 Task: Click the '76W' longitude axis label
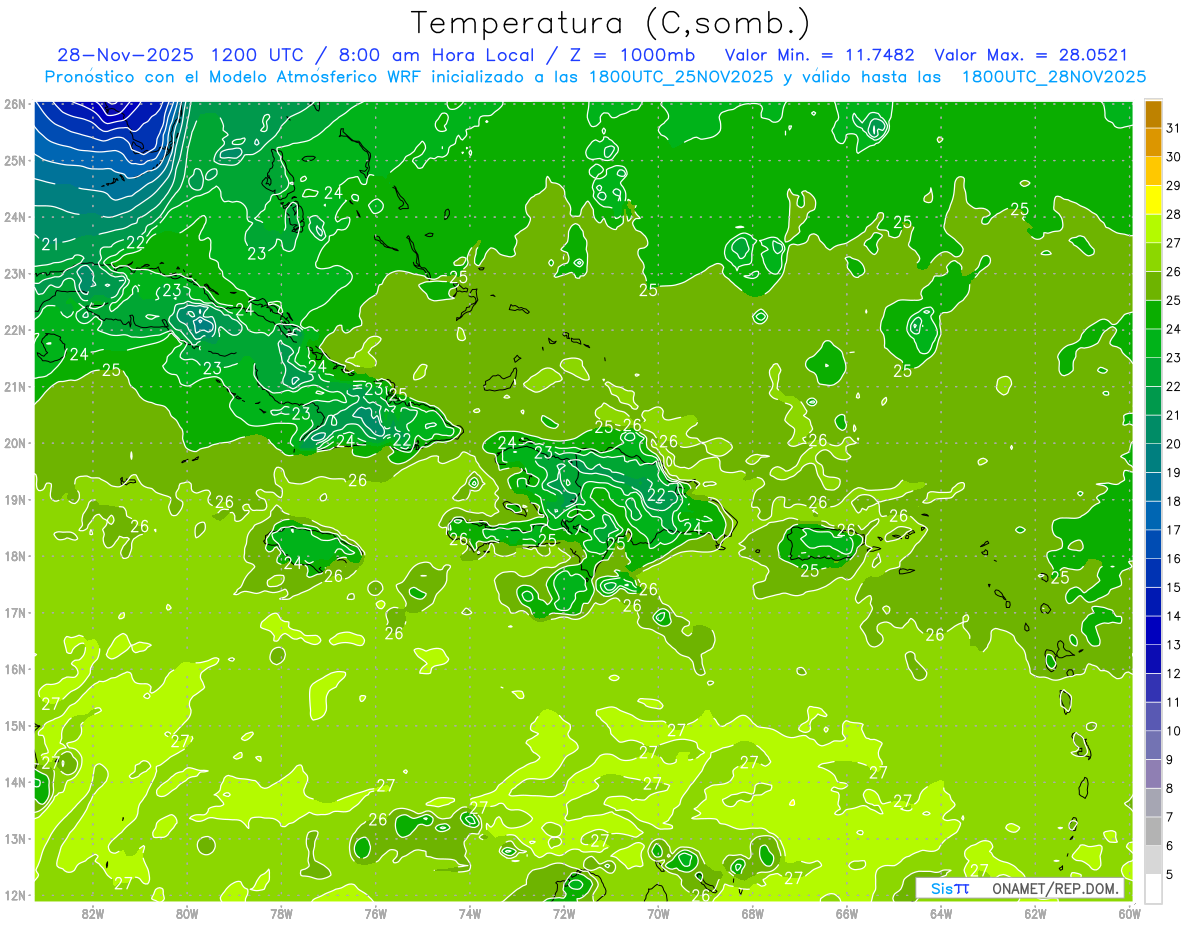tap(375, 913)
